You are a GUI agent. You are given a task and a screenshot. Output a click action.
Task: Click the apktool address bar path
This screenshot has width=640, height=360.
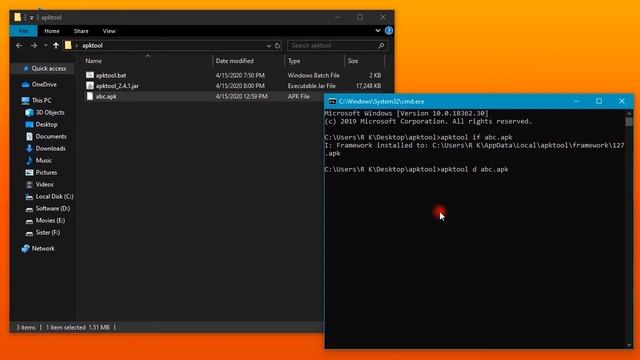(92, 46)
